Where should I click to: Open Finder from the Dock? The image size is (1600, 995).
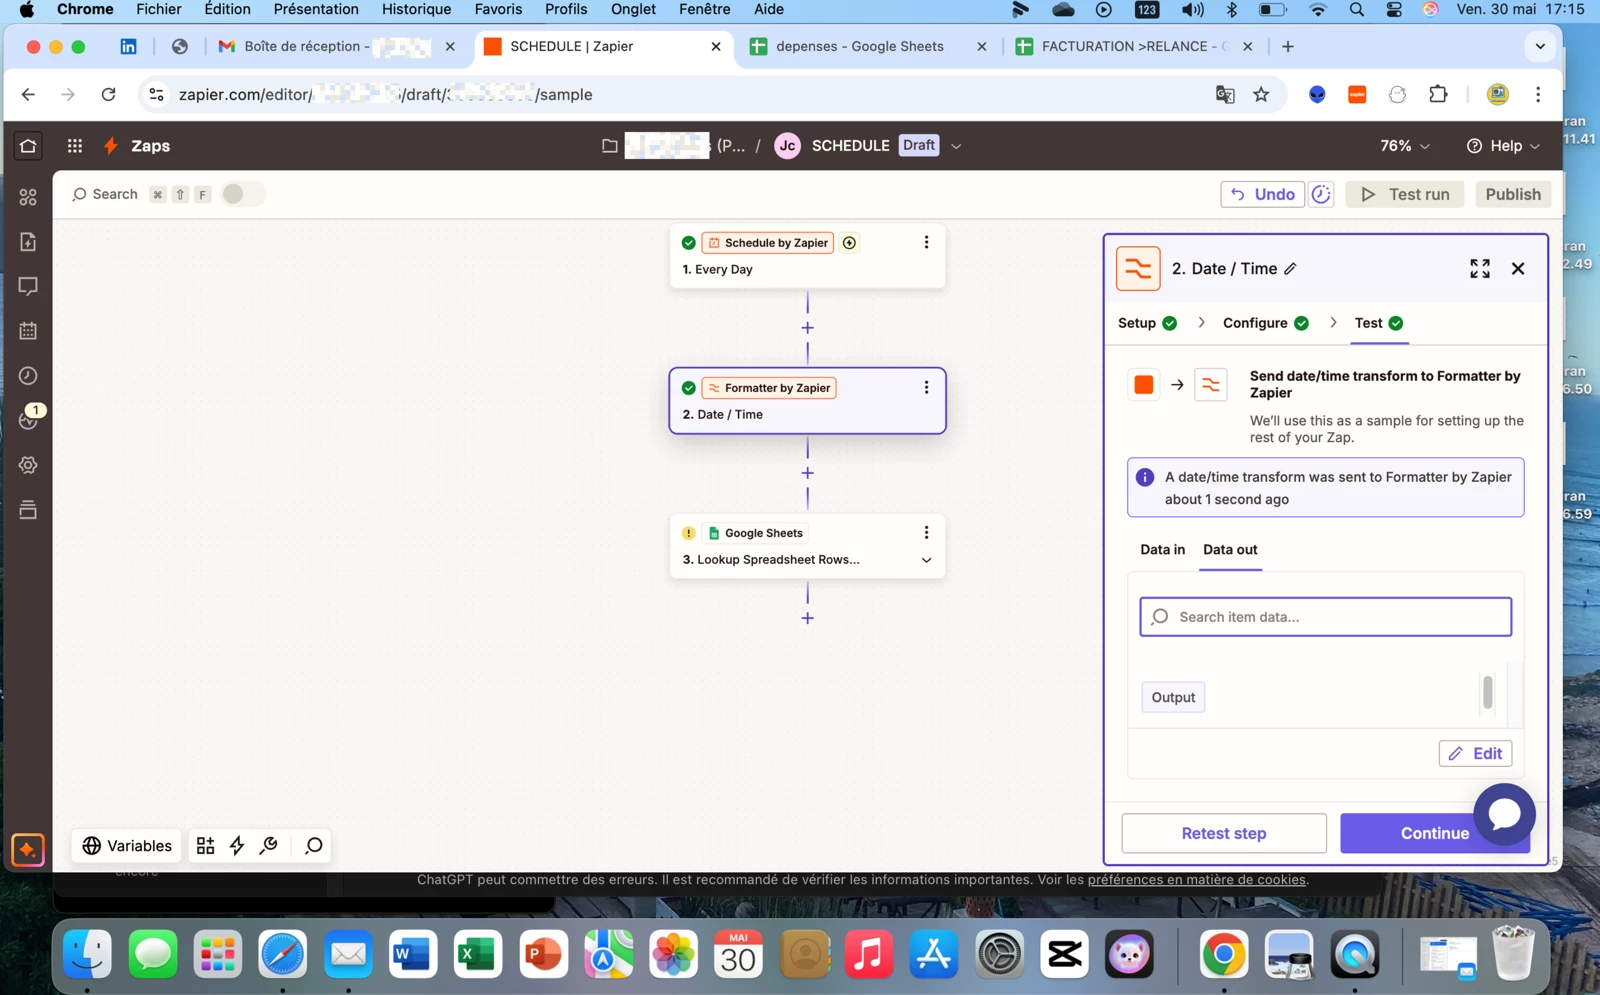[88, 955]
